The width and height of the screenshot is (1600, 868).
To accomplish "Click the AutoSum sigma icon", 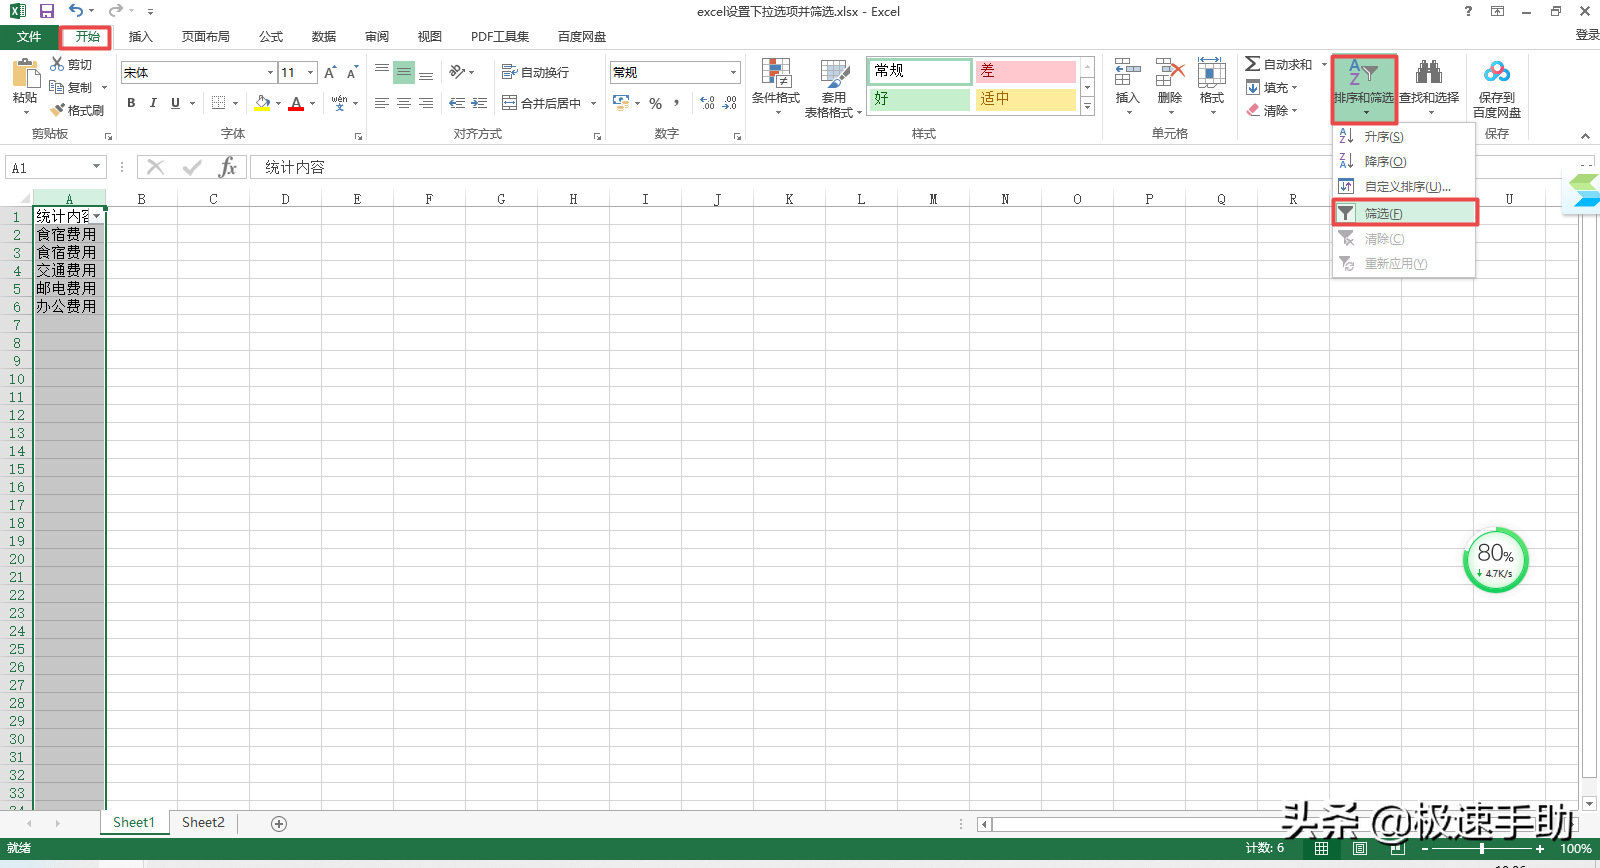I will (x=1252, y=64).
